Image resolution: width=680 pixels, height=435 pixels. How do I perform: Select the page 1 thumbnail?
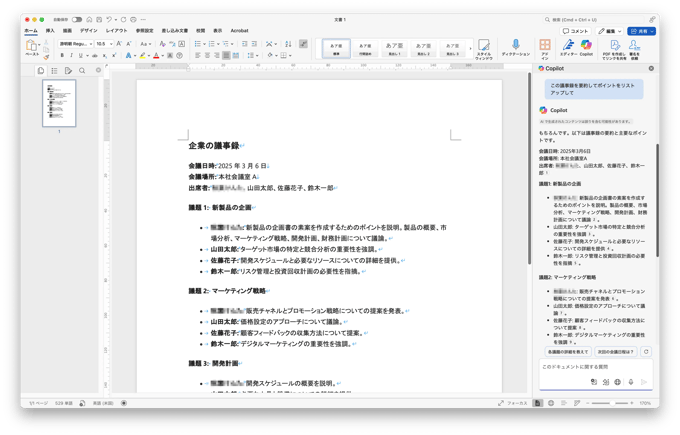(x=59, y=103)
